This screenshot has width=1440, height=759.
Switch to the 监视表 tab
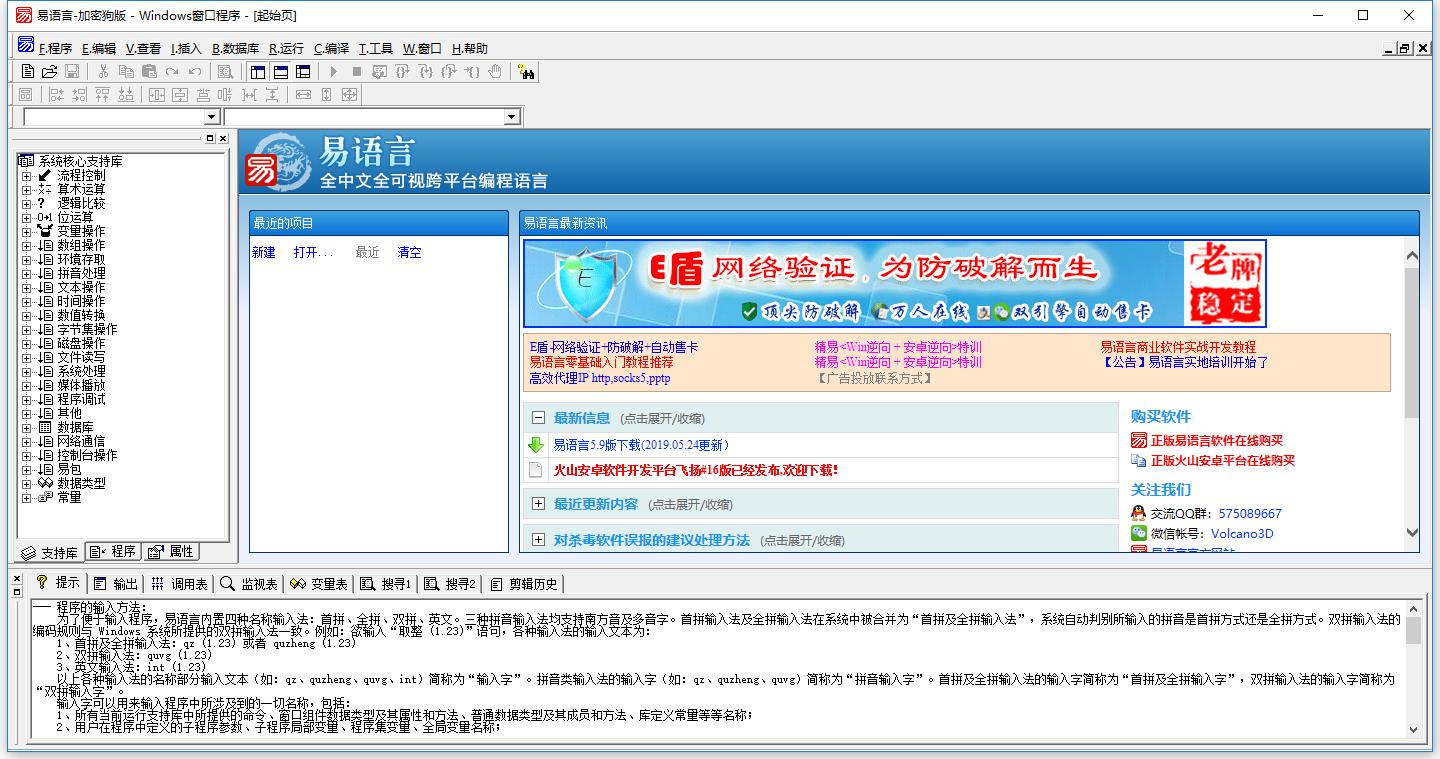click(x=249, y=583)
